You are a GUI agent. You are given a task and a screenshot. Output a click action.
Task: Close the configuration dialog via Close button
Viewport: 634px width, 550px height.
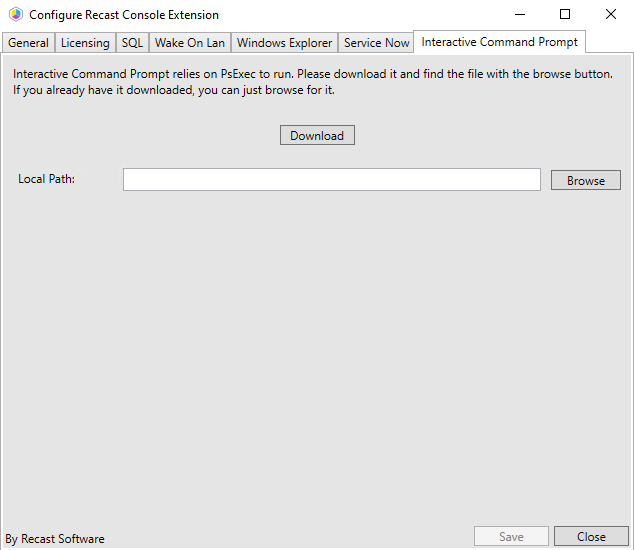point(591,536)
